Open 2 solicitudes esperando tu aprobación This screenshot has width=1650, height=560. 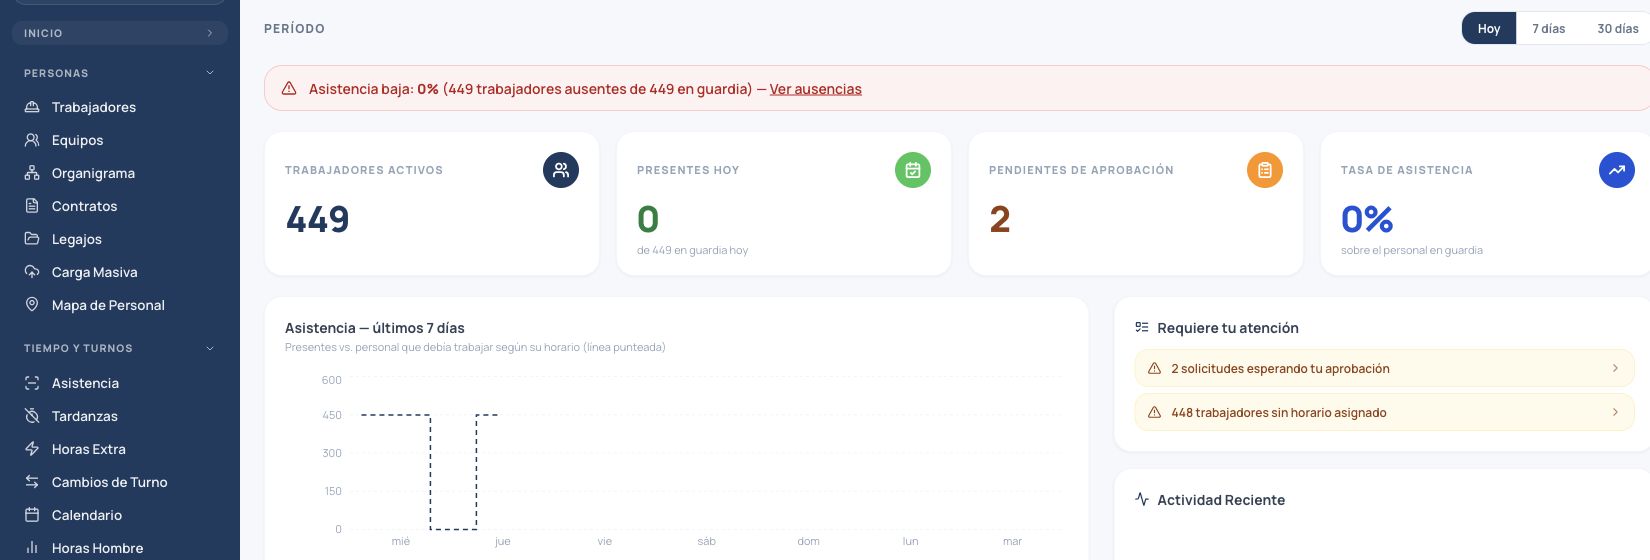(1384, 369)
